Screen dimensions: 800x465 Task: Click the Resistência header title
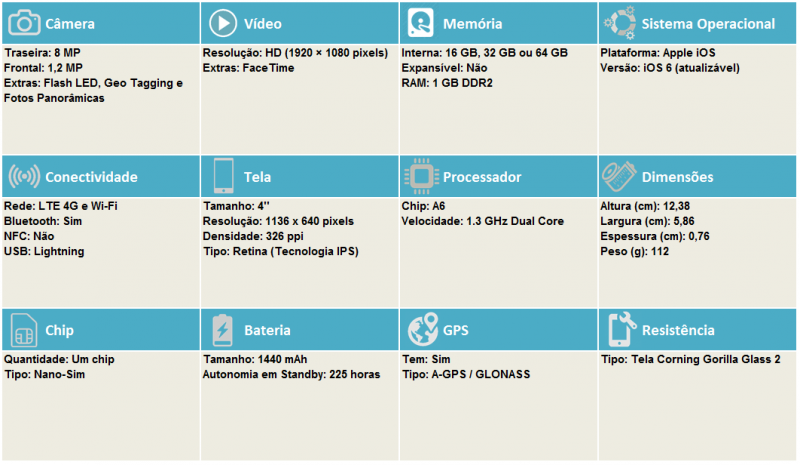678,330
